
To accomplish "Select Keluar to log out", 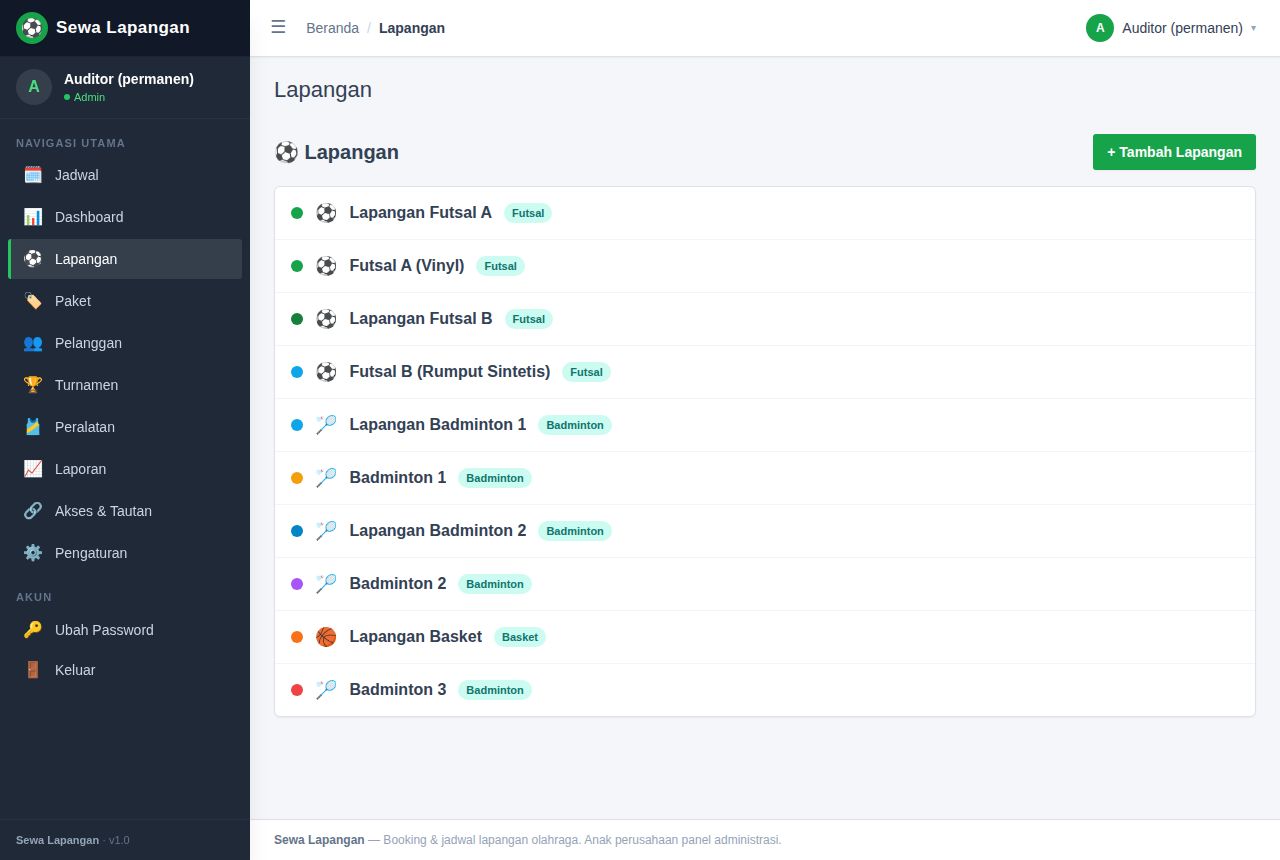I will click(125, 670).
